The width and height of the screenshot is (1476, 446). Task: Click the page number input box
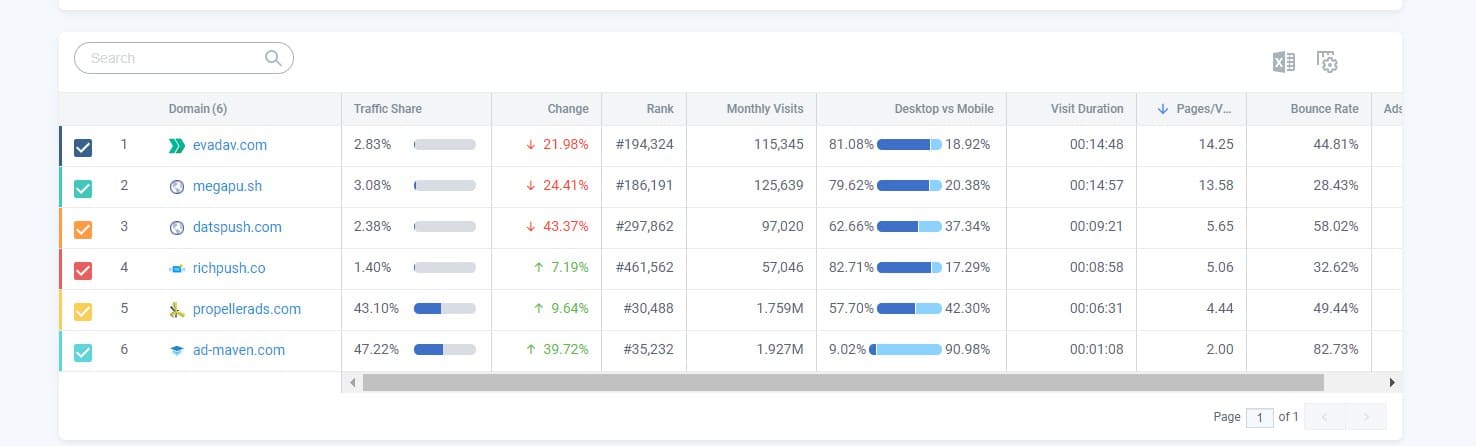[x=1260, y=417]
